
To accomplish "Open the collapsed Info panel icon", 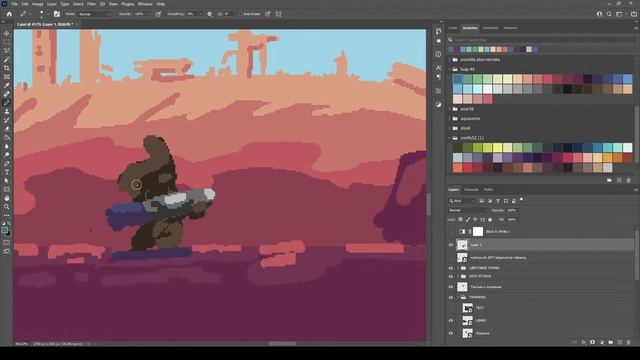I will click(438, 54).
